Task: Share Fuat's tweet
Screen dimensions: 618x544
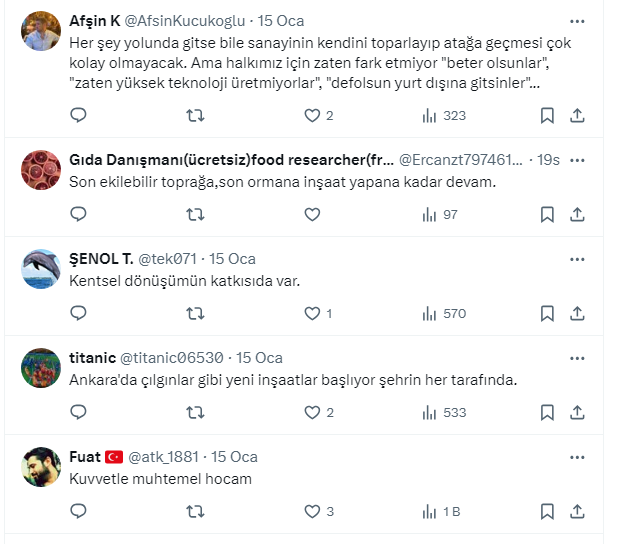Action: (577, 511)
